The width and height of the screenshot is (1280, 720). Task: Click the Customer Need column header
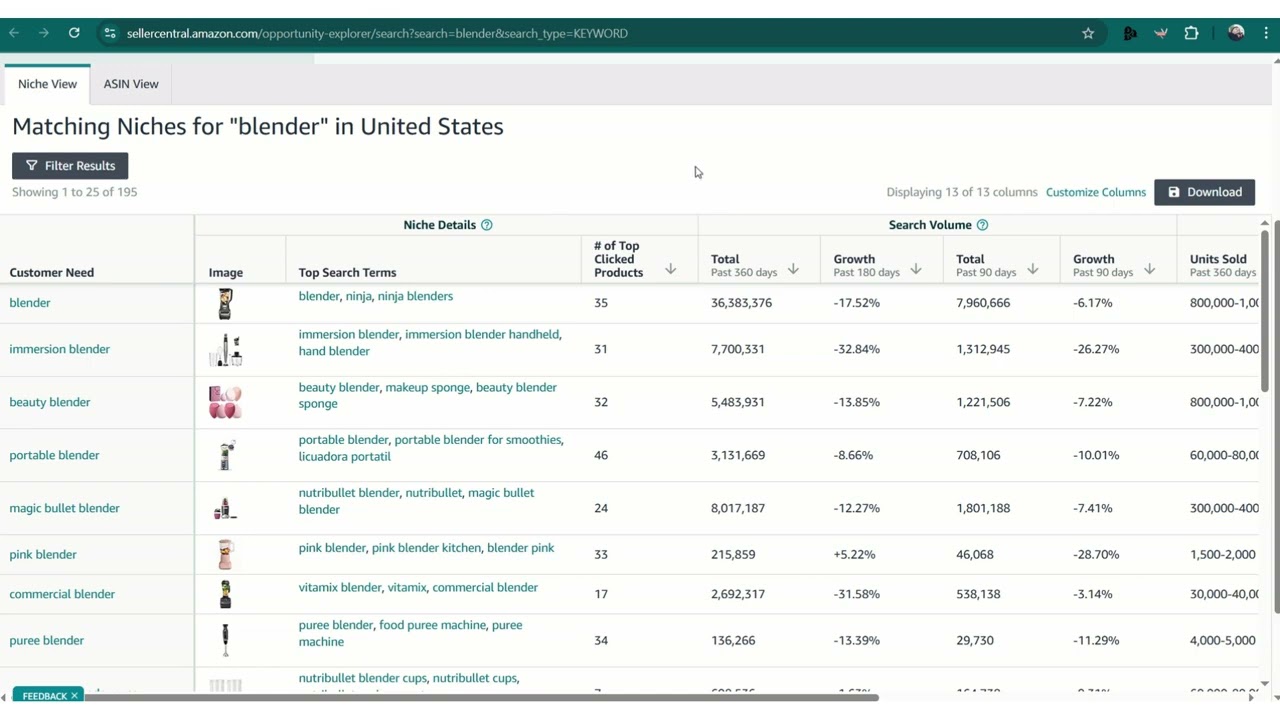52,272
